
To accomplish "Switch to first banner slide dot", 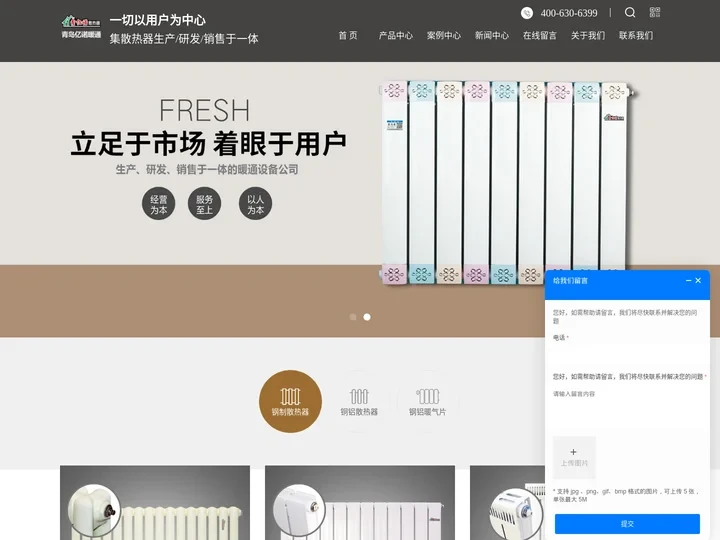I will point(353,317).
